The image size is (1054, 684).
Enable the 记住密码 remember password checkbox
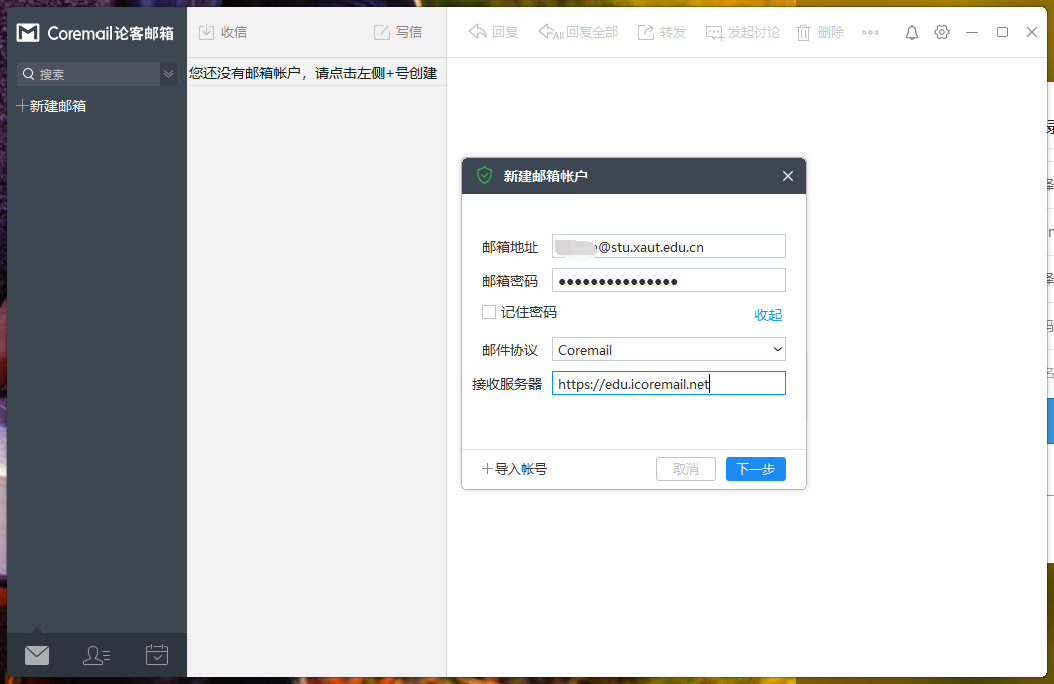pyautogui.click(x=488, y=311)
